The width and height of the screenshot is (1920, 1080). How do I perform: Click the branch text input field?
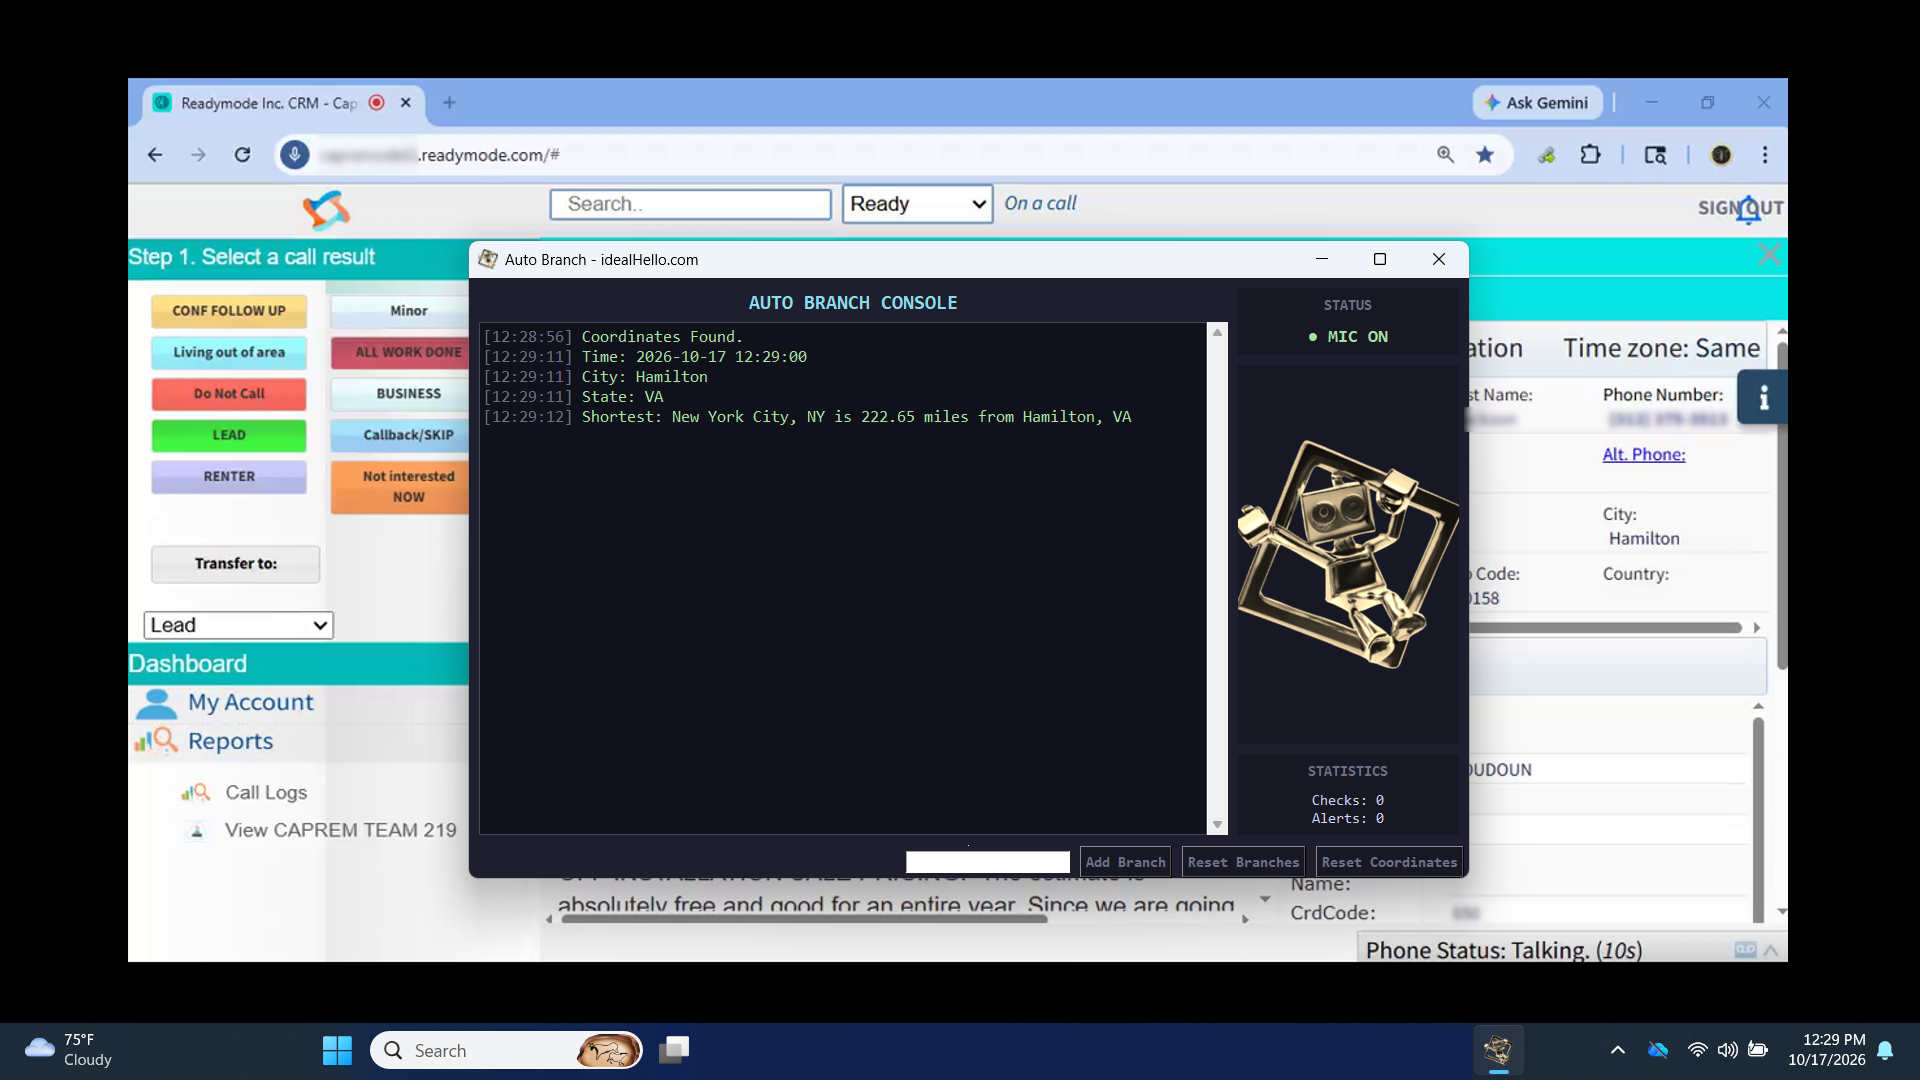pyautogui.click(x=988, y=862)
